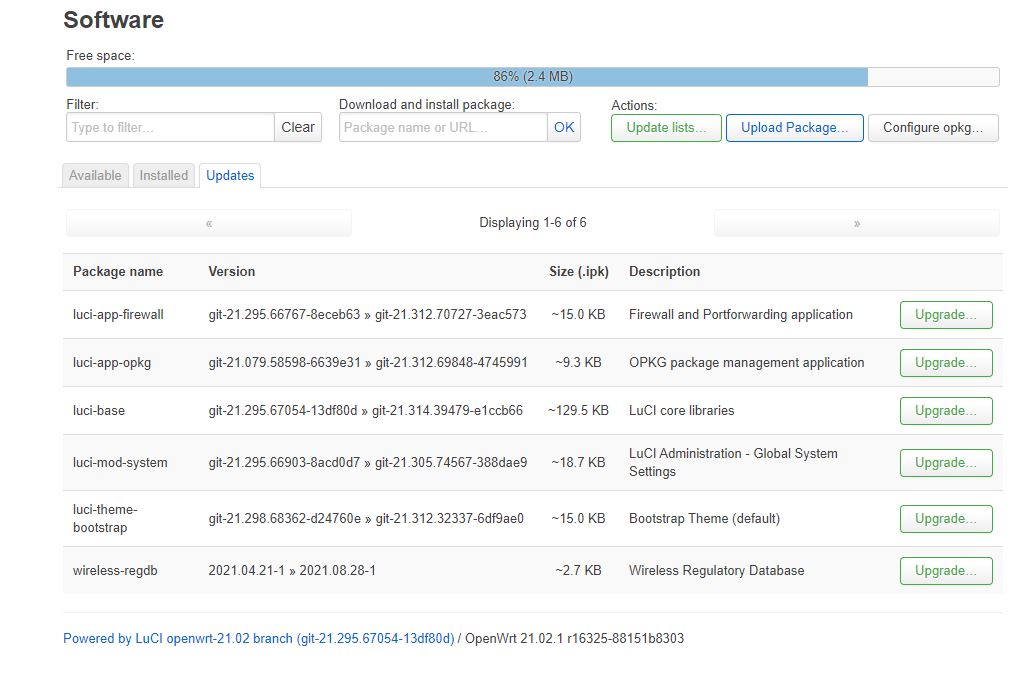Open the Upload Package dialog
1018x680 pixels.
[x=794, y=127]
